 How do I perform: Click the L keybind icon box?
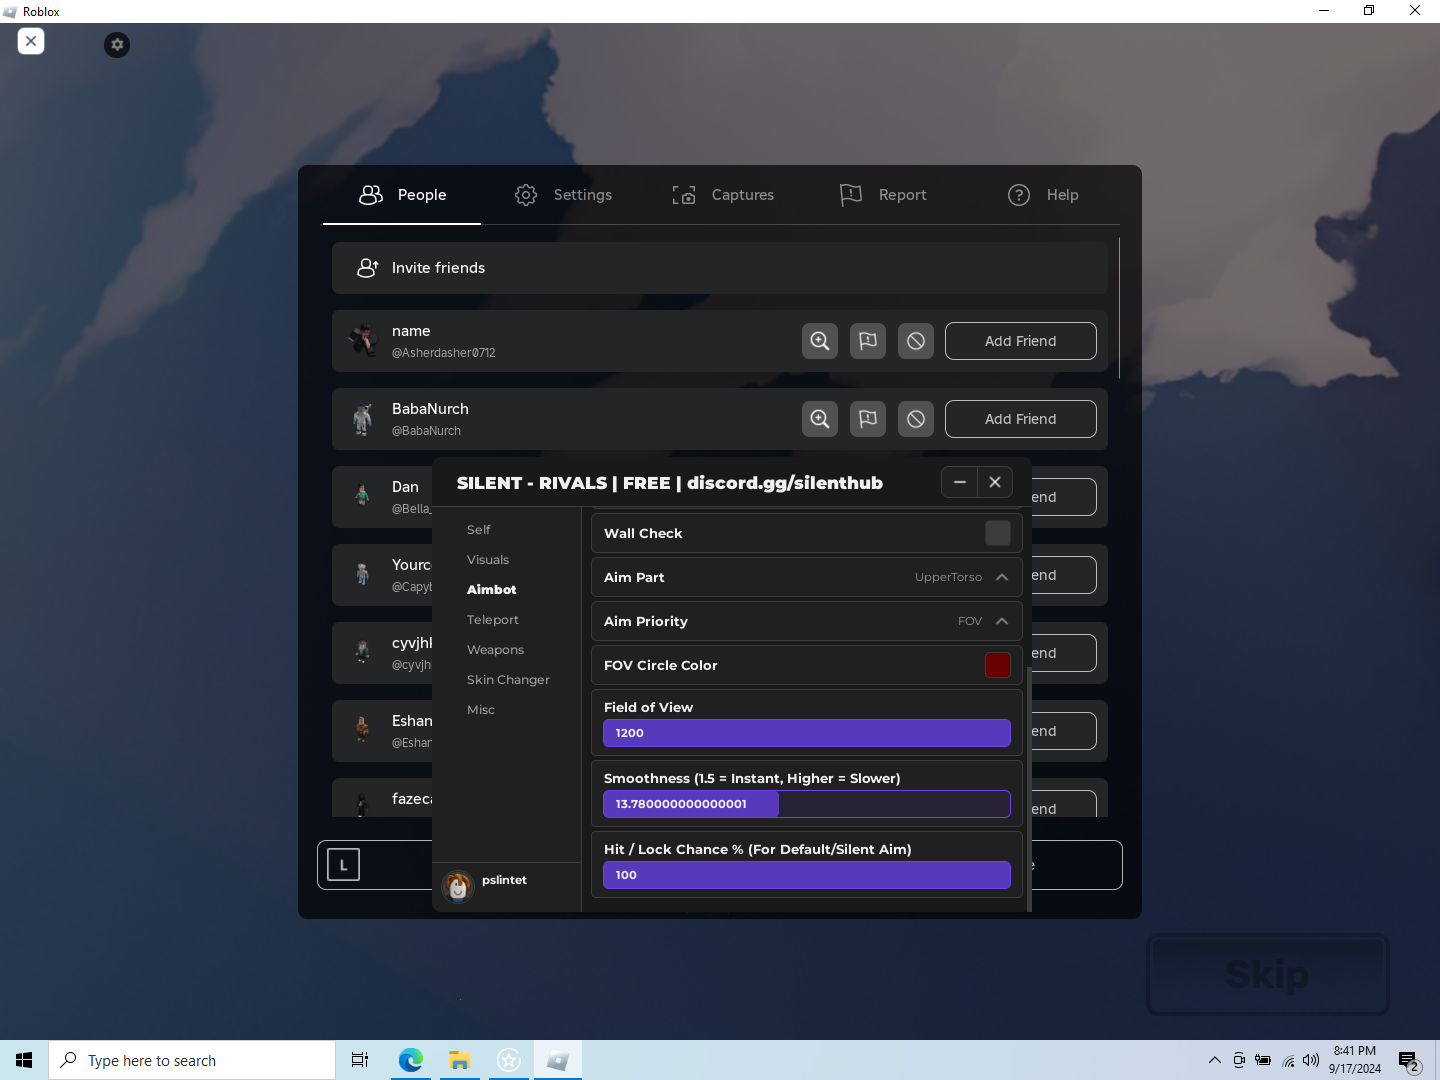[x=344, y=865]
